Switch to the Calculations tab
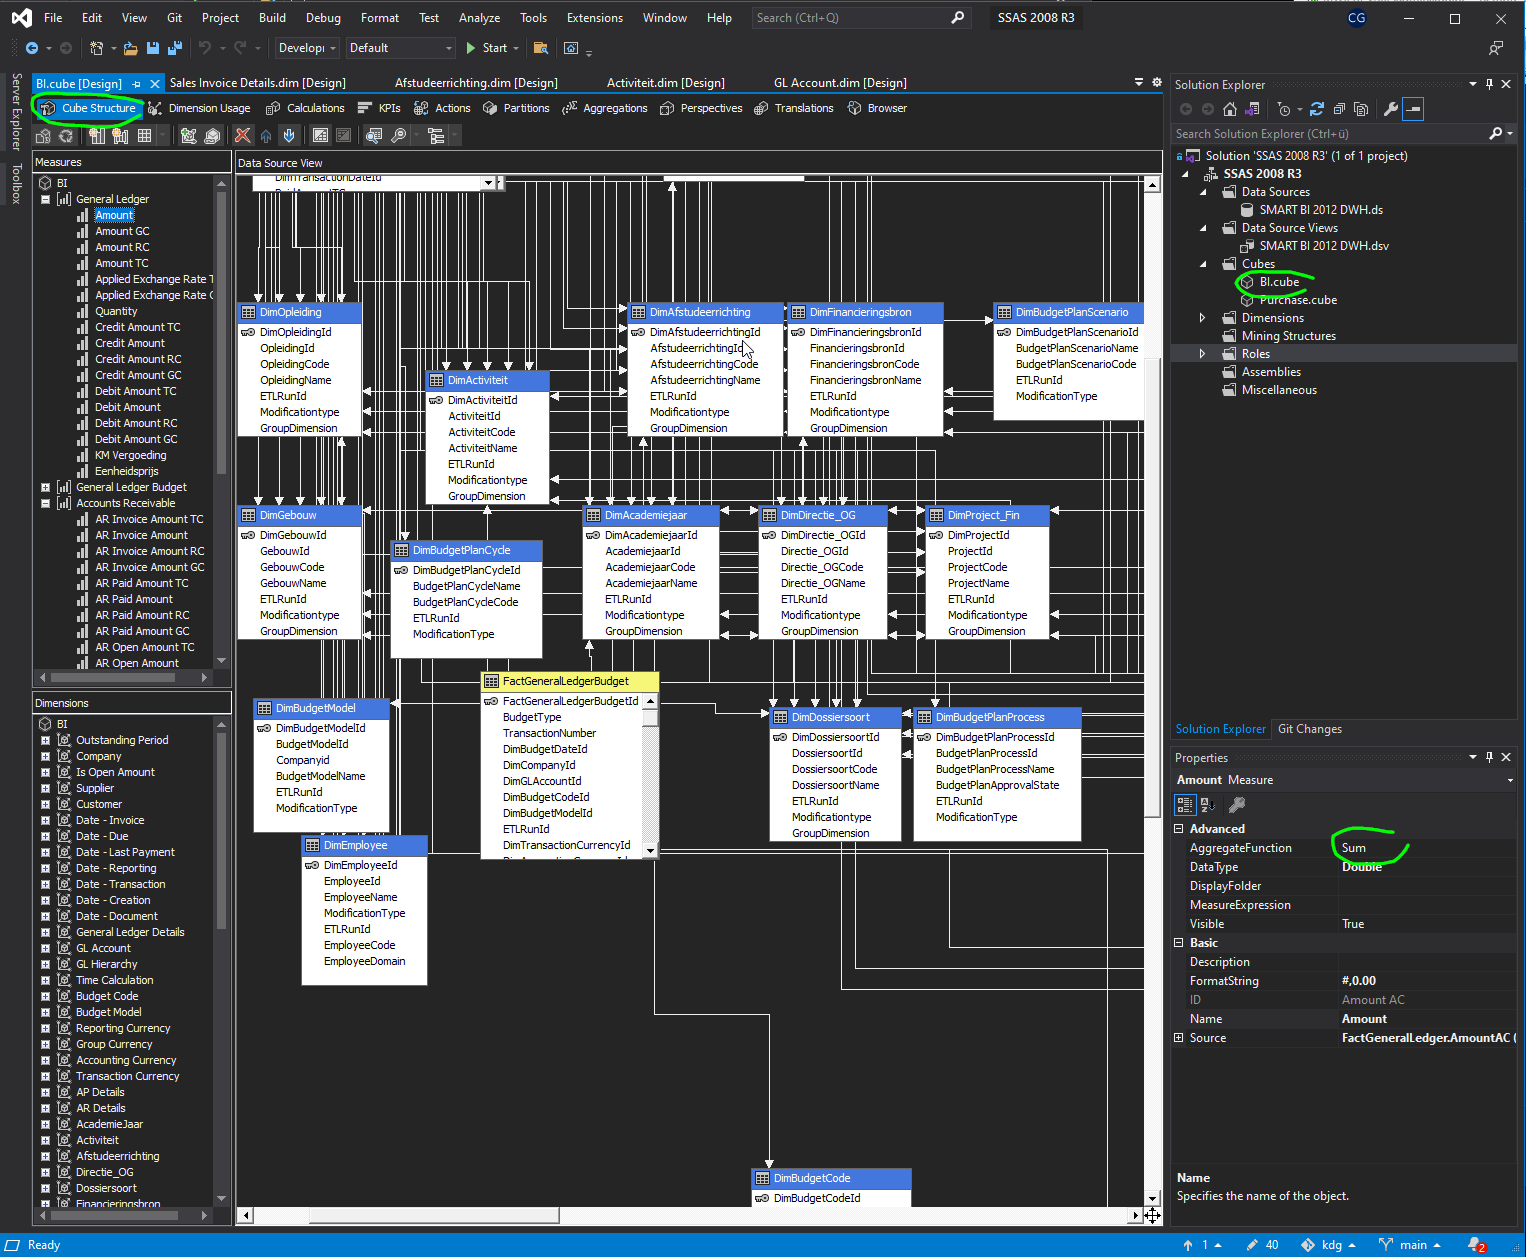Viewport: 1526px width, 1257px height. coord(305,108)
